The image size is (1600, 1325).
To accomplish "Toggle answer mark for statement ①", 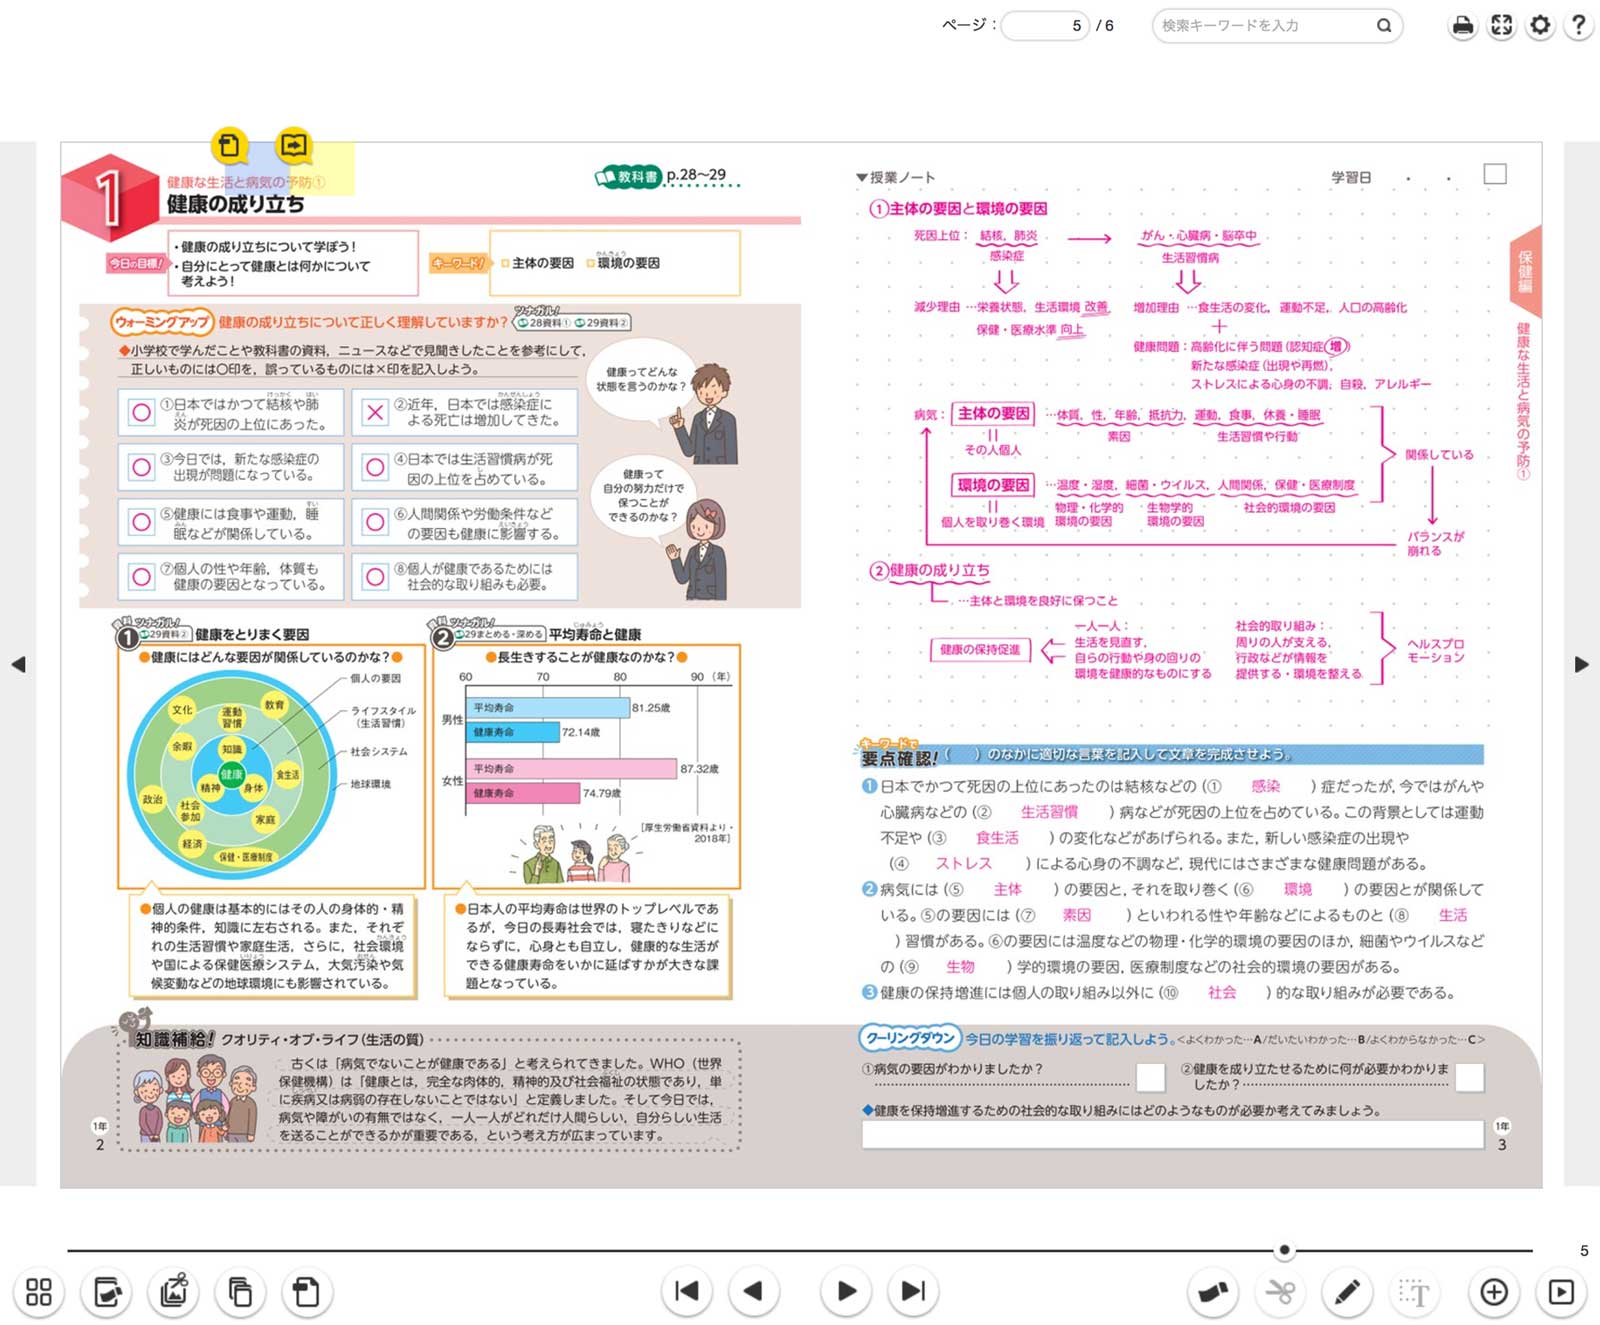I will (142, 412).
